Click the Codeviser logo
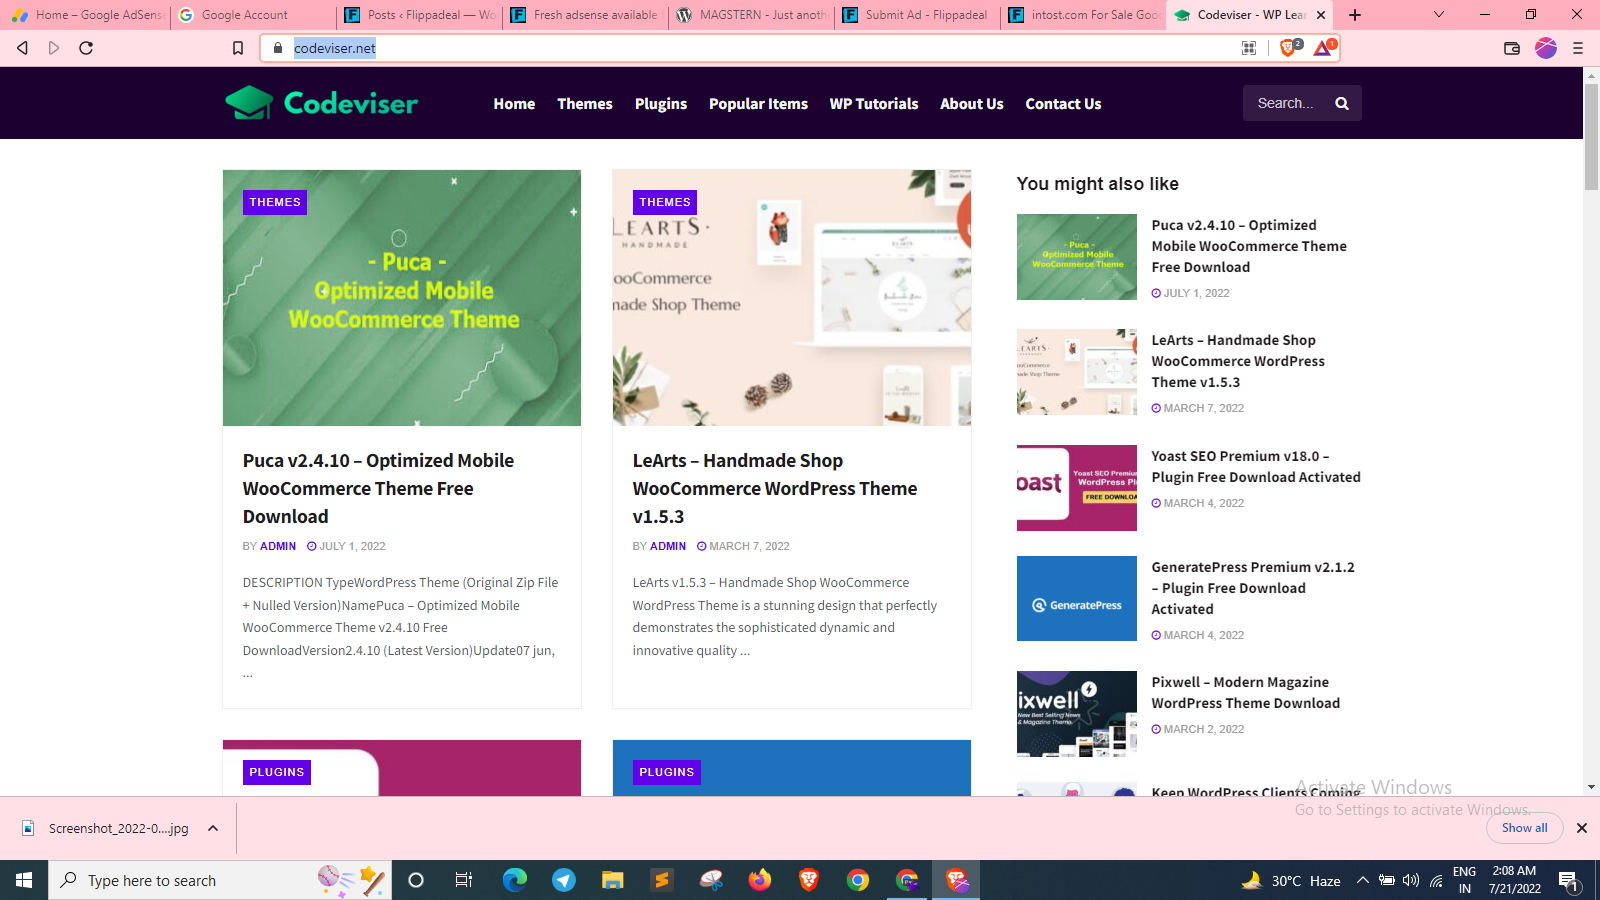Image resolution: width=1600 pixels, height=900 pixels. (321, 103)
